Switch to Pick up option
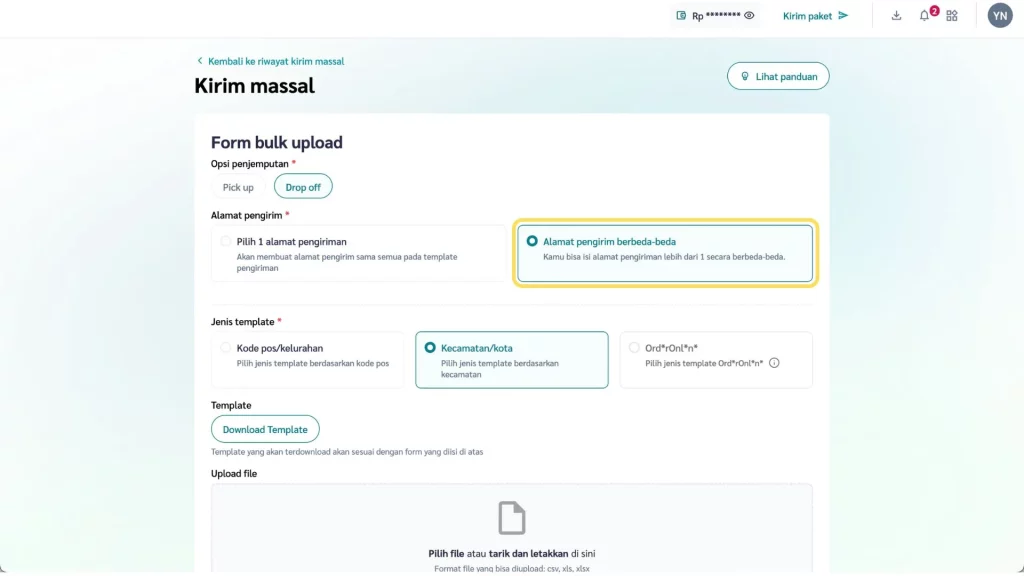The width and height of the screenshot is (1024, 576). (x=238, y=187)
